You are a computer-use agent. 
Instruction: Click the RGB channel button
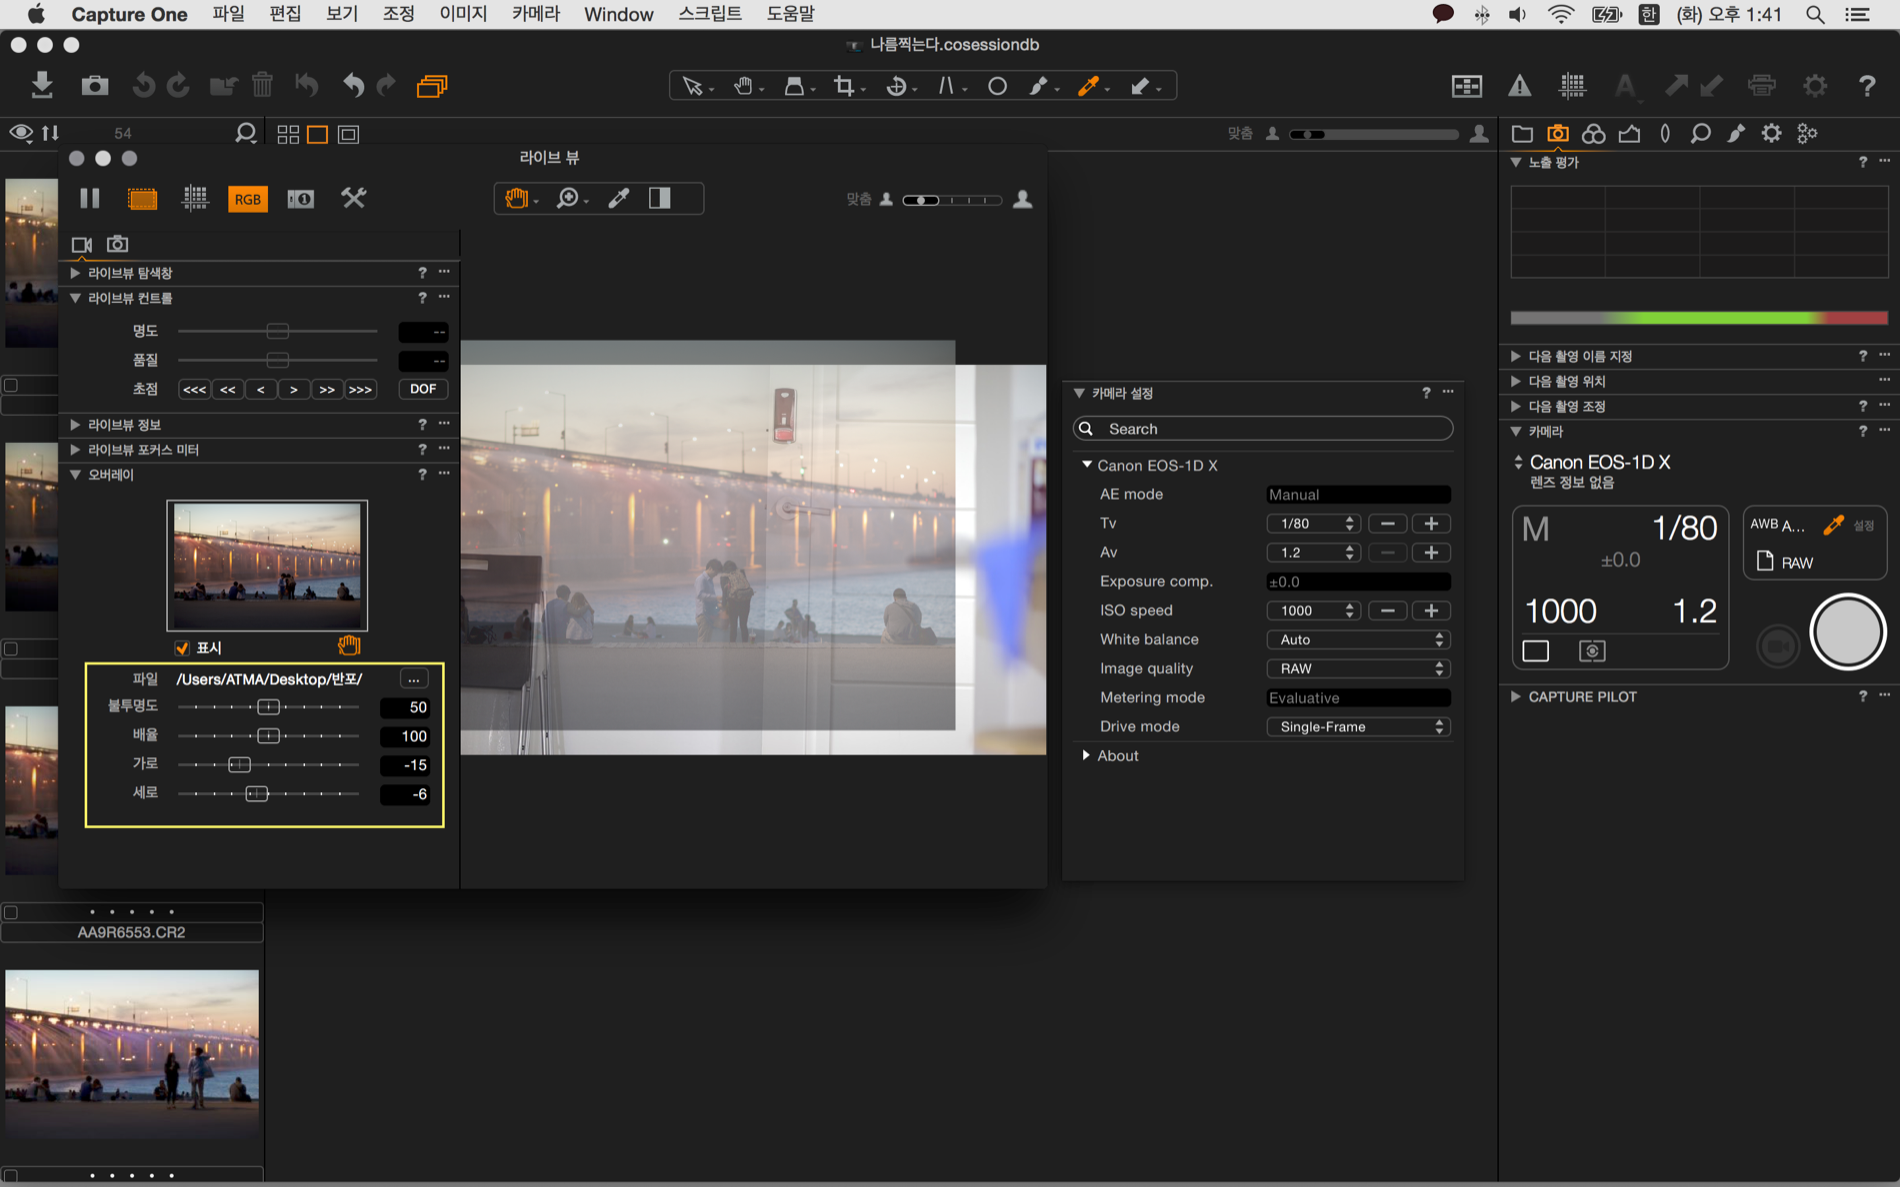(247, 199)
